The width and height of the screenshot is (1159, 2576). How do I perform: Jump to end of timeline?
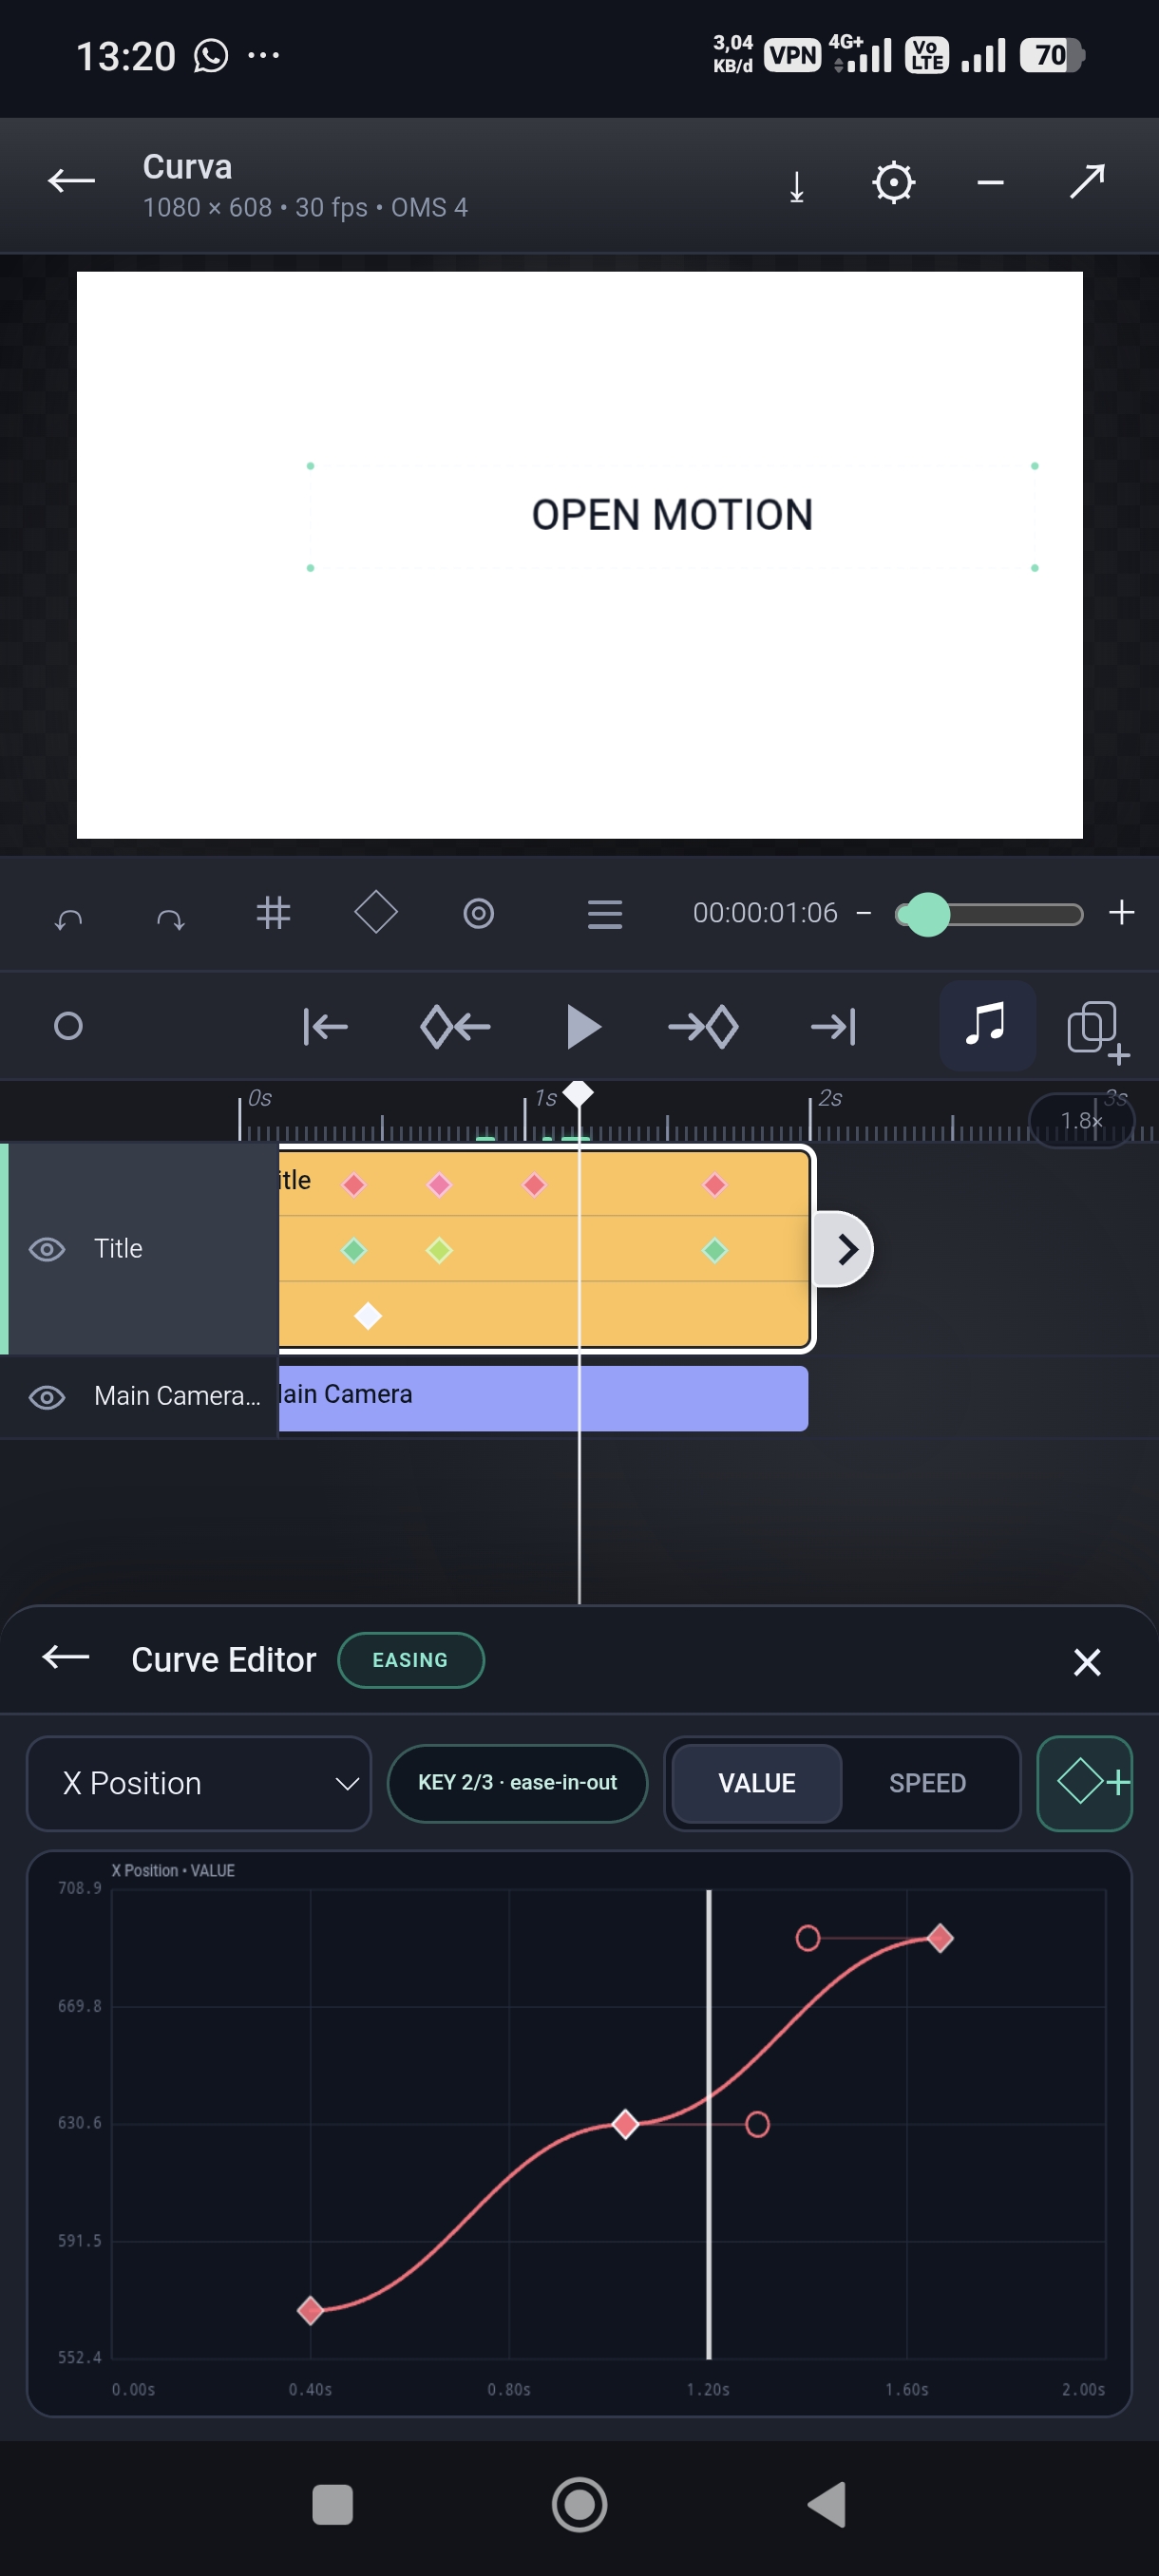tap(833, 1026)
